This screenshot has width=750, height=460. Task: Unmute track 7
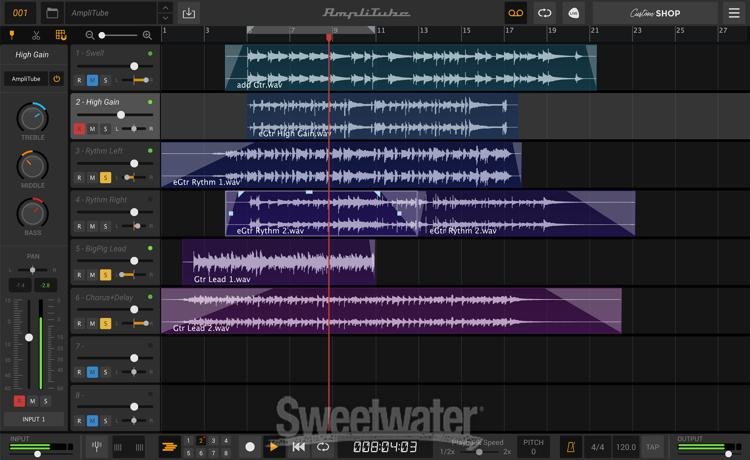92,372
